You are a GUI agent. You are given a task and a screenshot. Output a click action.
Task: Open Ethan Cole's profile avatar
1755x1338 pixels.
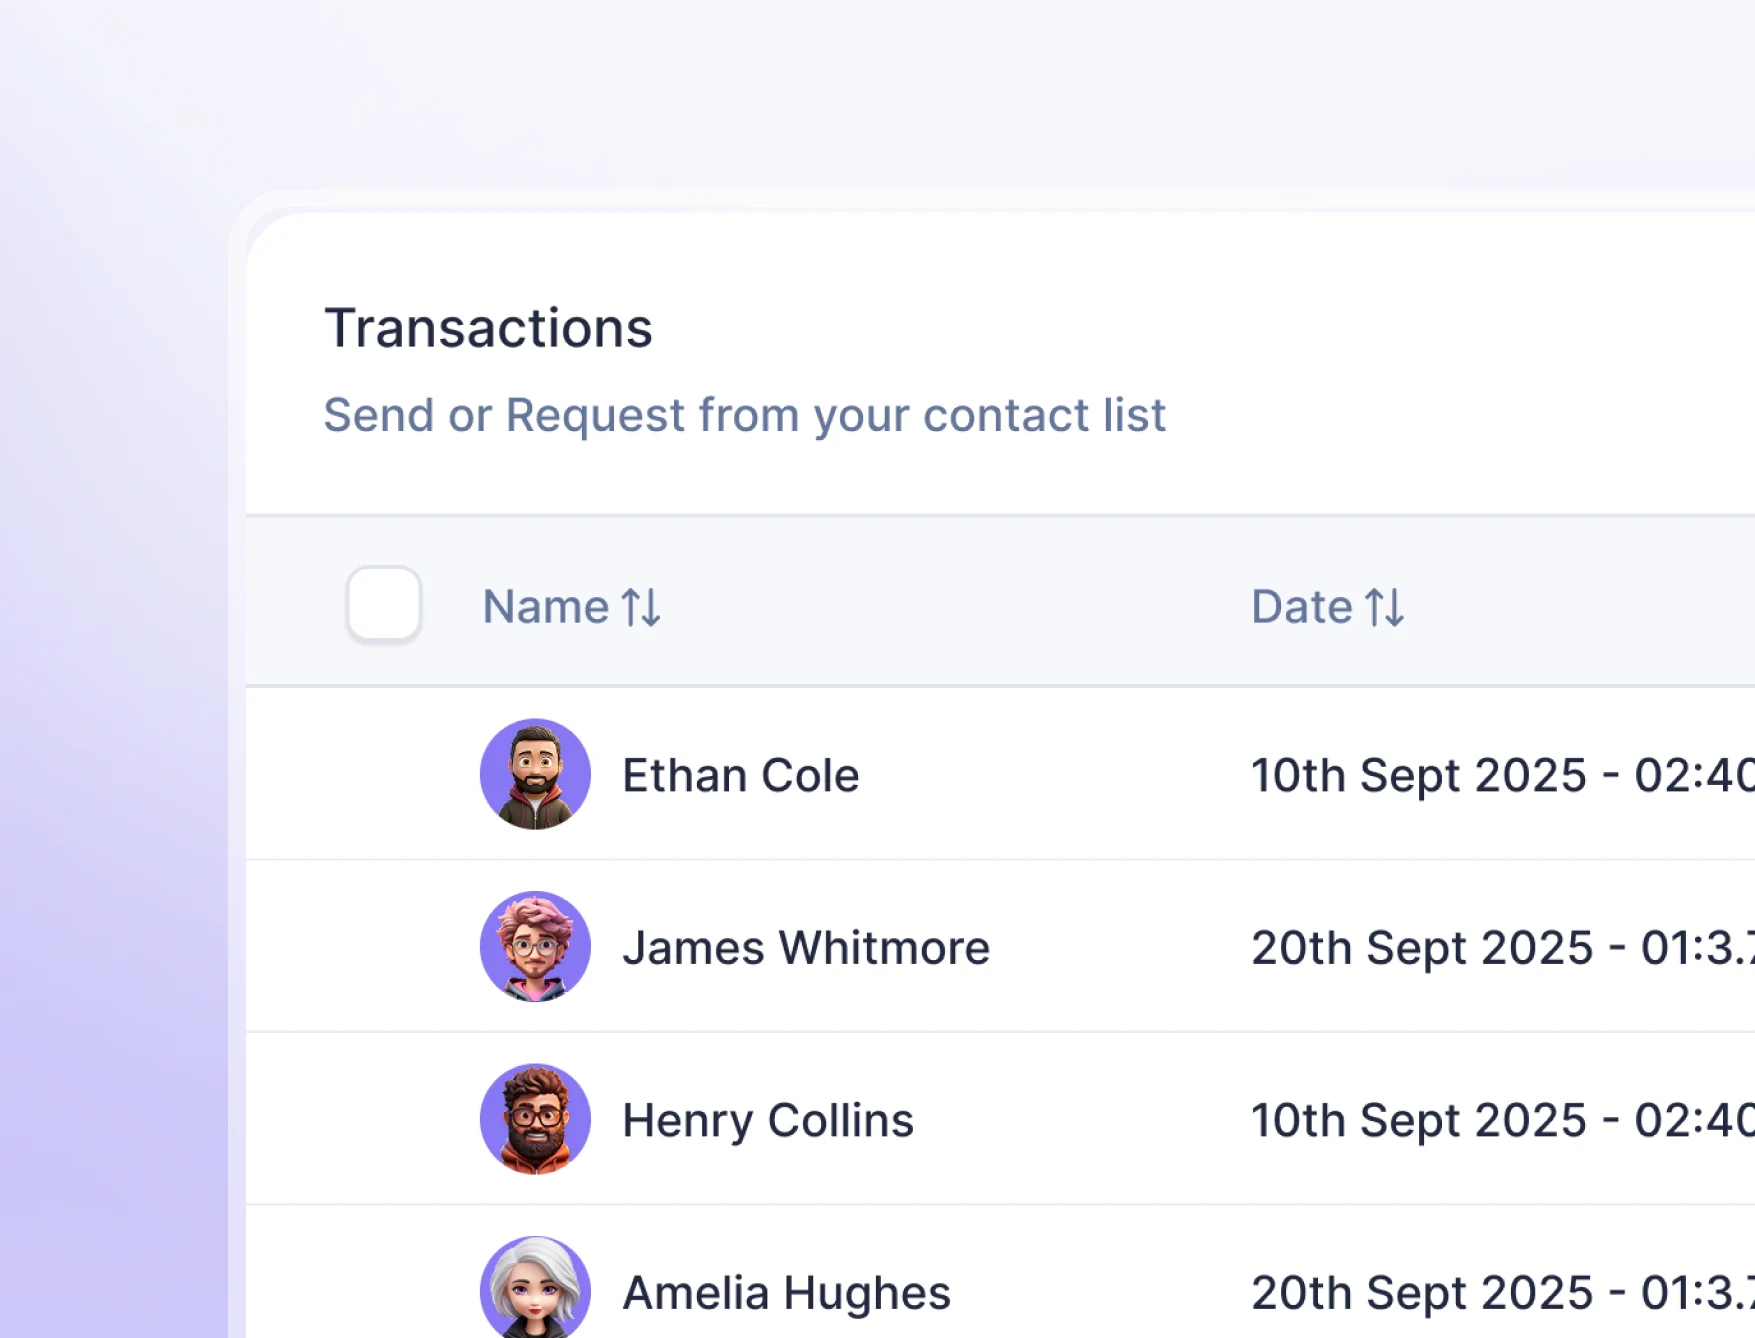point(535,774)
